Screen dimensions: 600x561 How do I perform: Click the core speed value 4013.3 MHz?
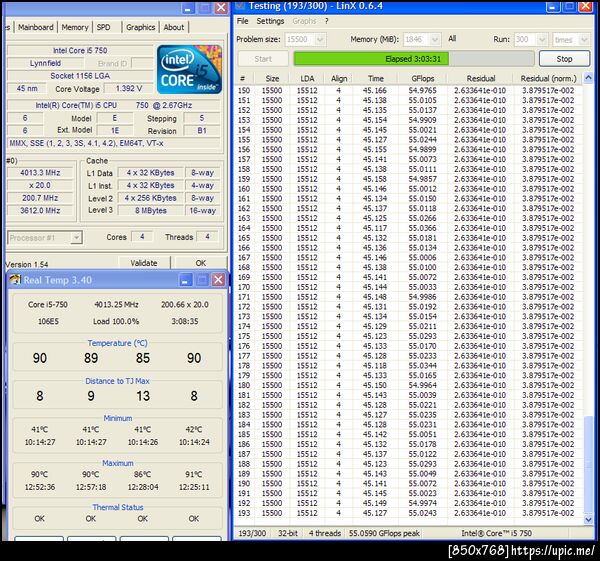(x=40, y=173)
